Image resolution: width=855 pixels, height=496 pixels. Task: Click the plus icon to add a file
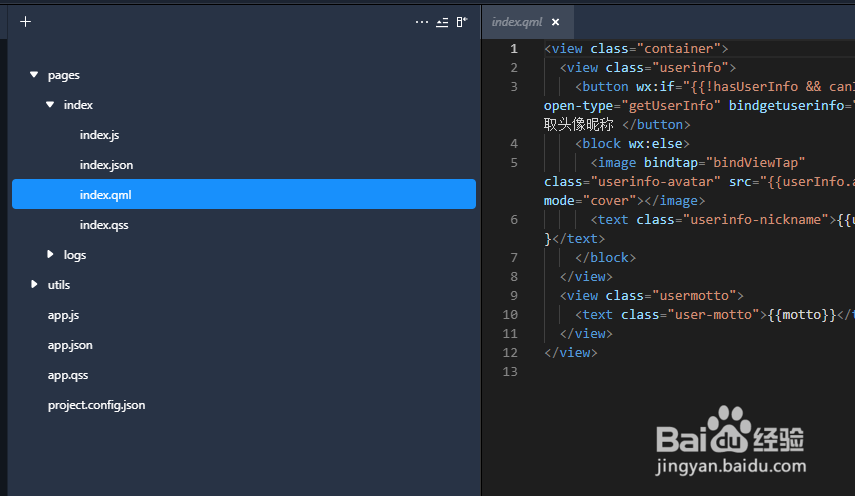click(26, 22)
